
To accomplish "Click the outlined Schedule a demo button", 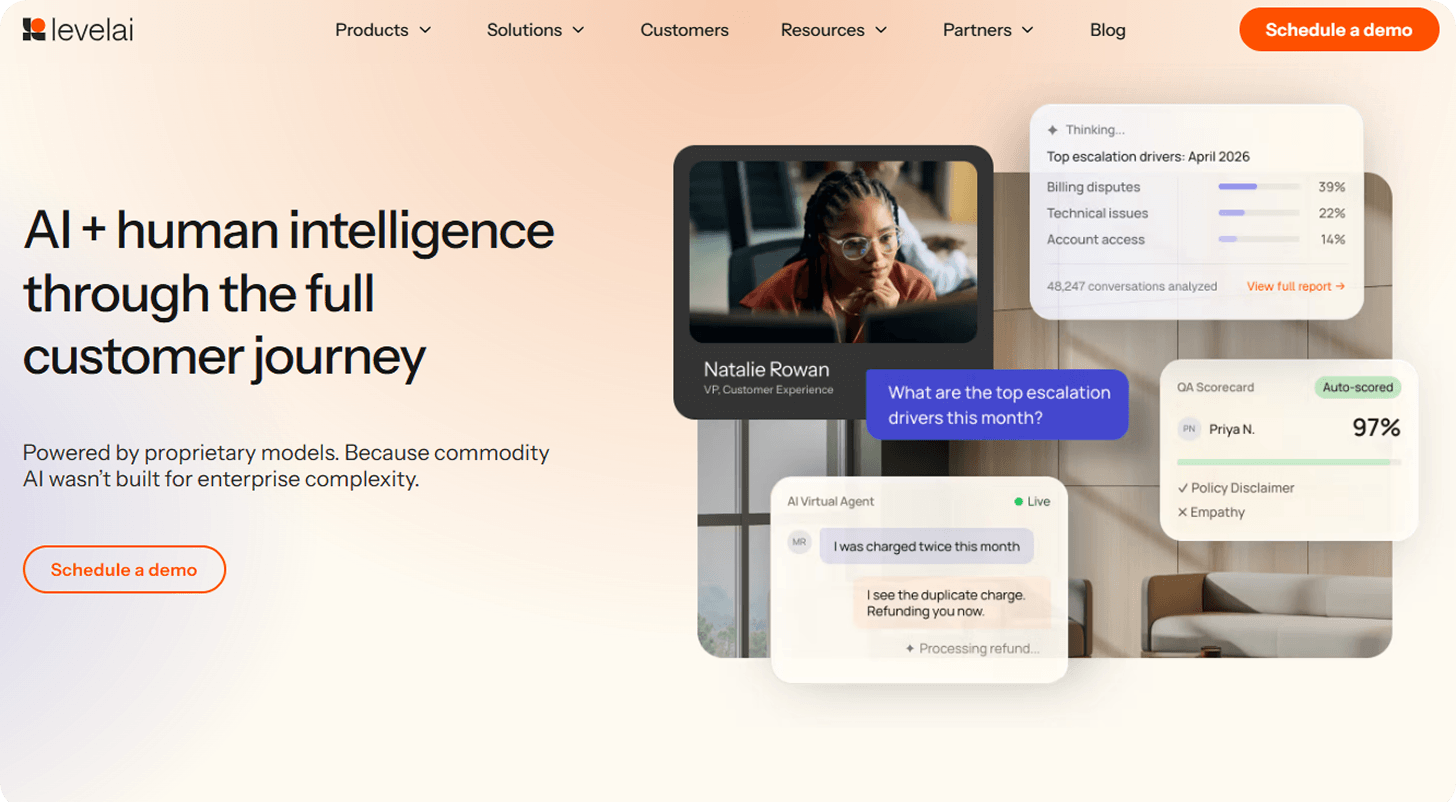I will pyautogui.click(x=124, y=570).
